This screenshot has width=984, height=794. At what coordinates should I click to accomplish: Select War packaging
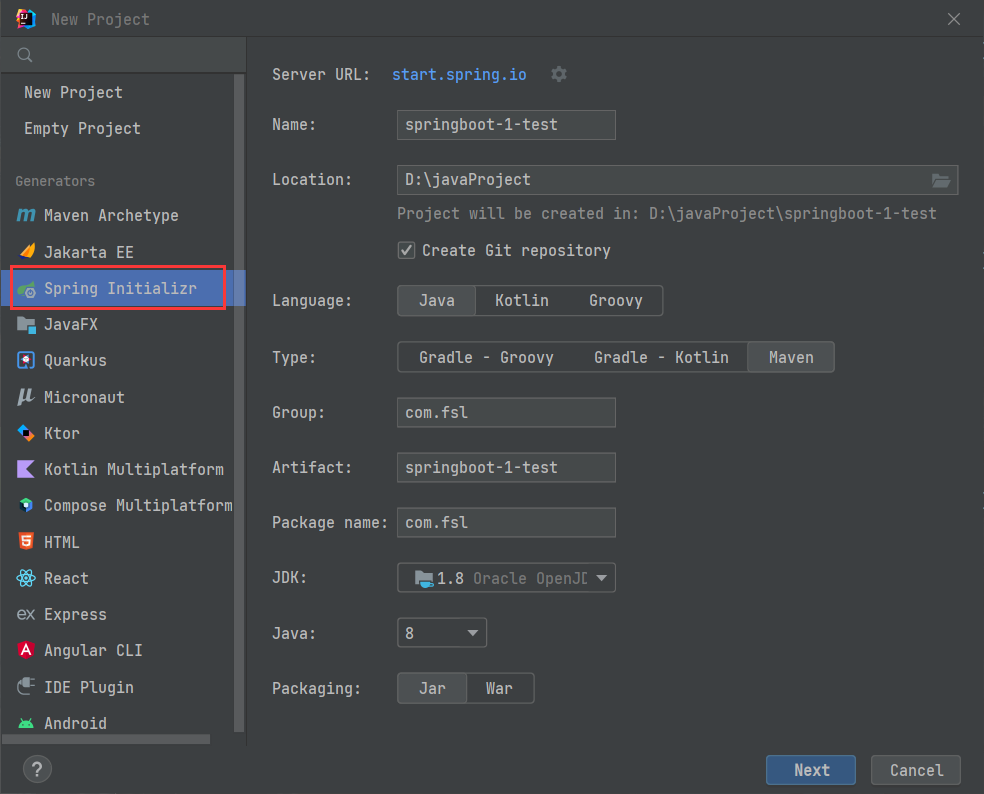coord(500,689)
